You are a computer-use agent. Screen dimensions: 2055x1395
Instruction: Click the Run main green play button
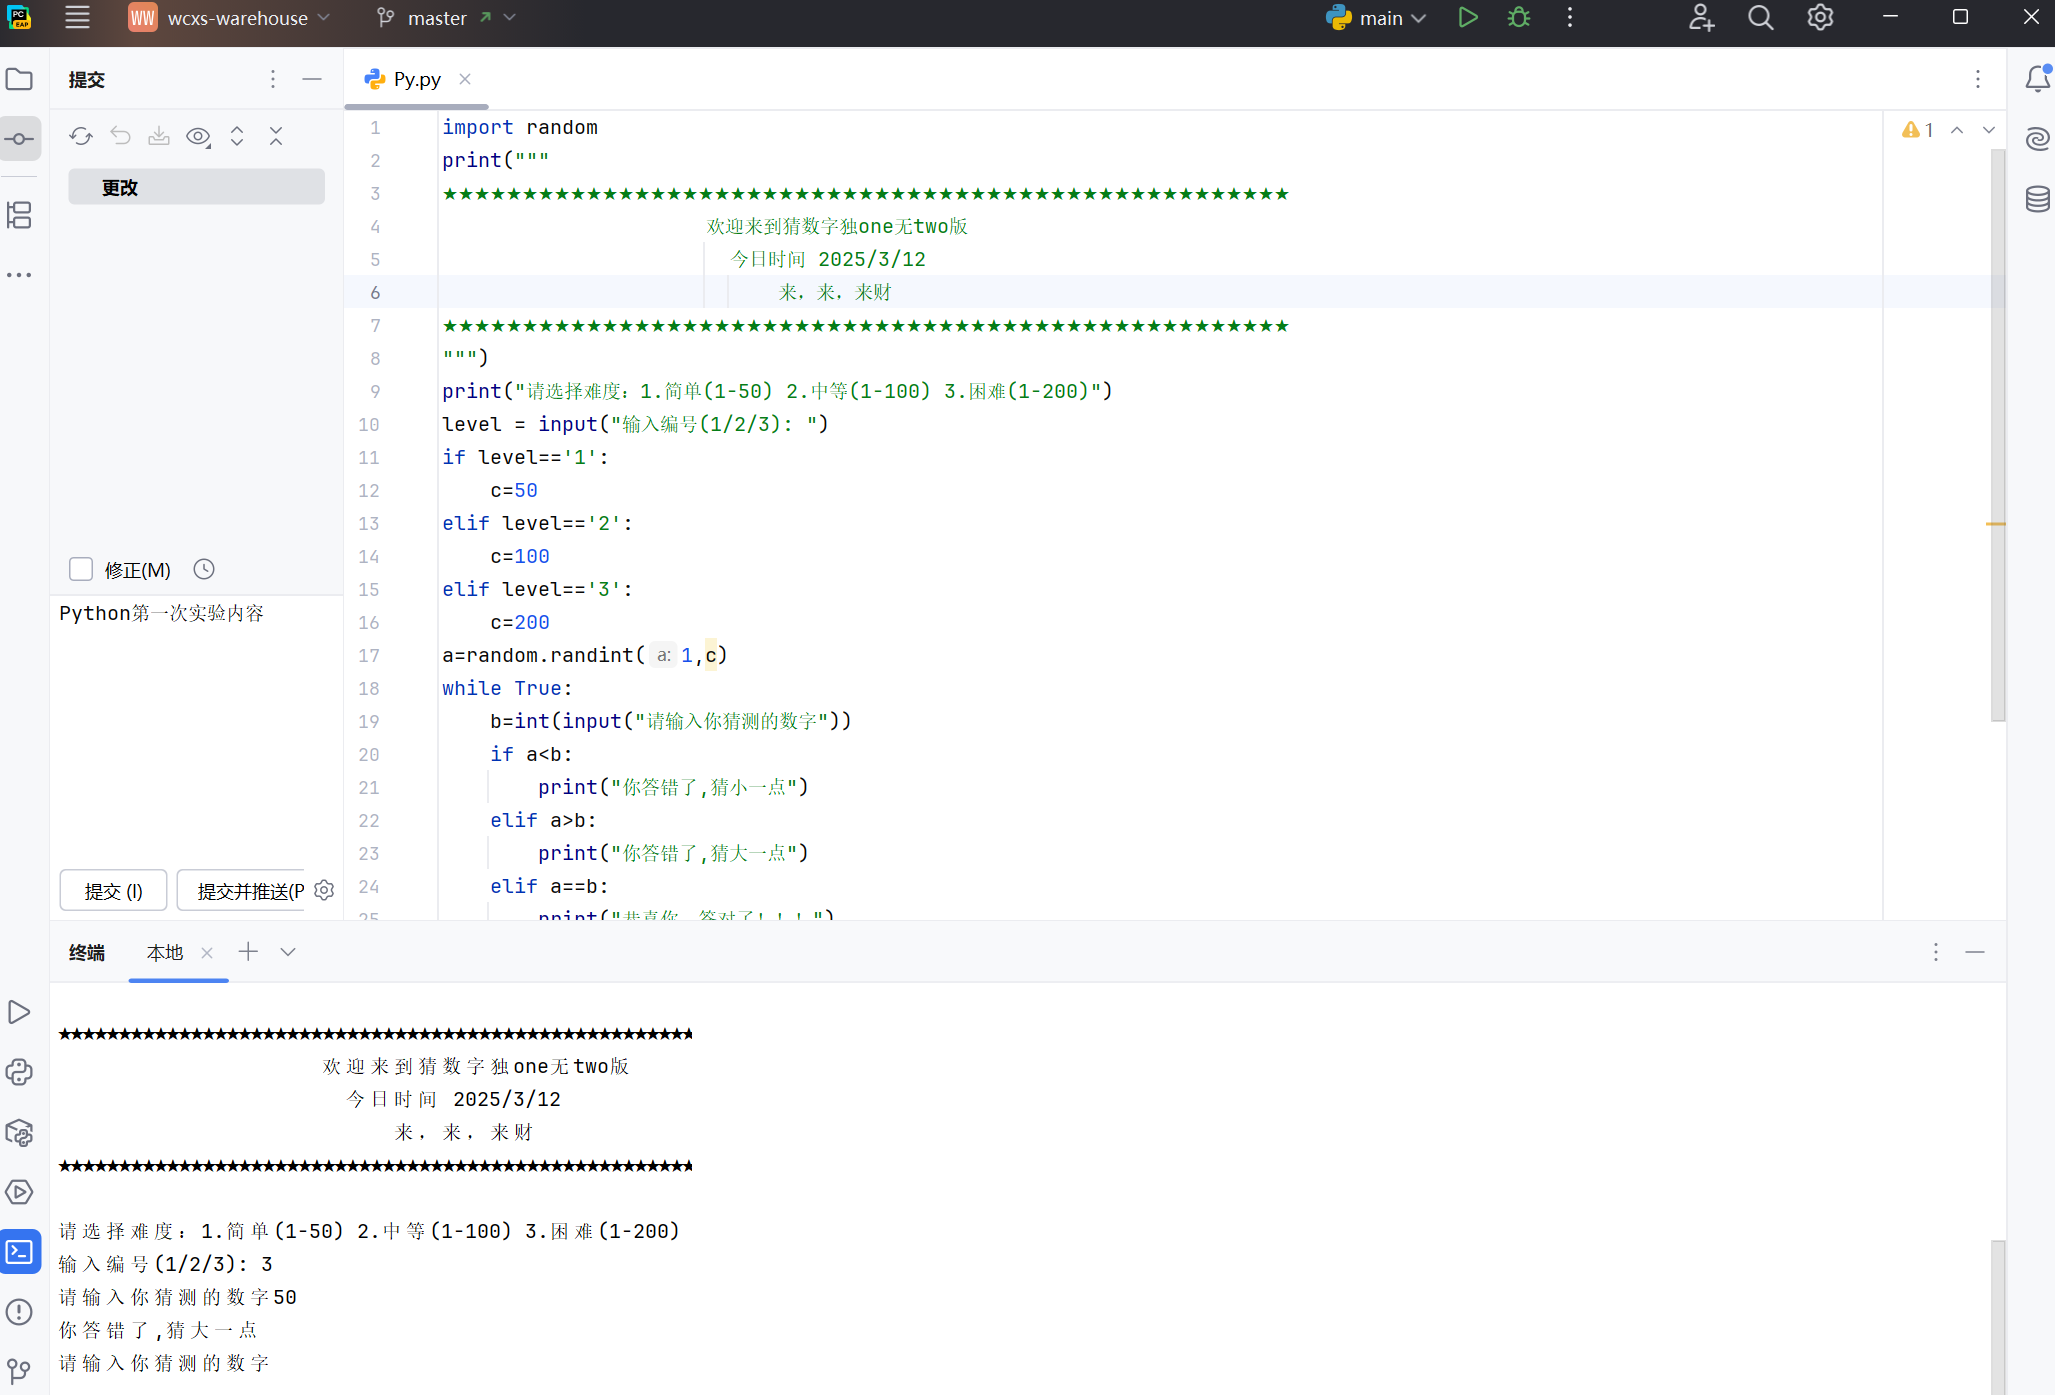1467,18
